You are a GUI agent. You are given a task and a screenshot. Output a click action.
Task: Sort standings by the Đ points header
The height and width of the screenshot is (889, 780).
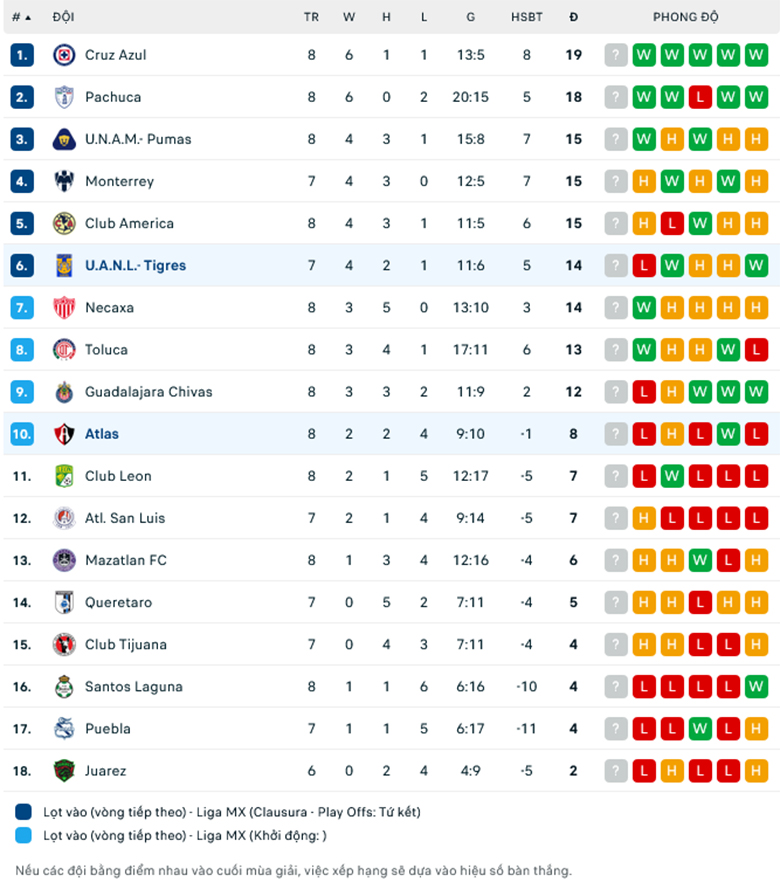pos(574,17)
